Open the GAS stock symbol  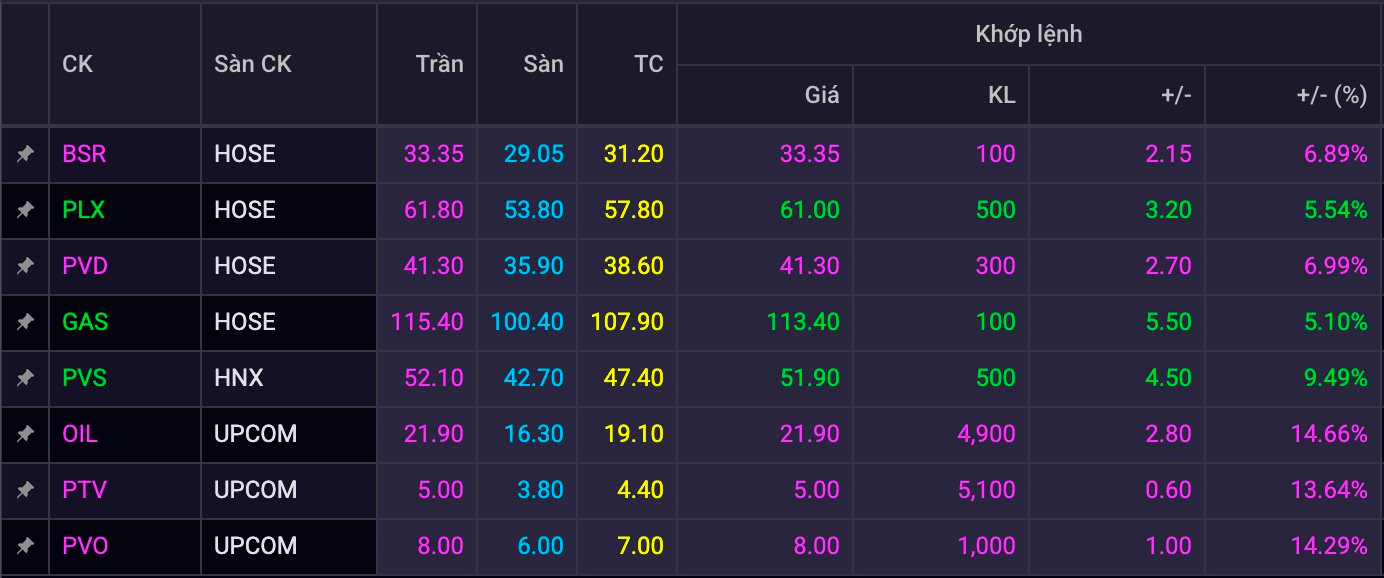click(85, 322)
